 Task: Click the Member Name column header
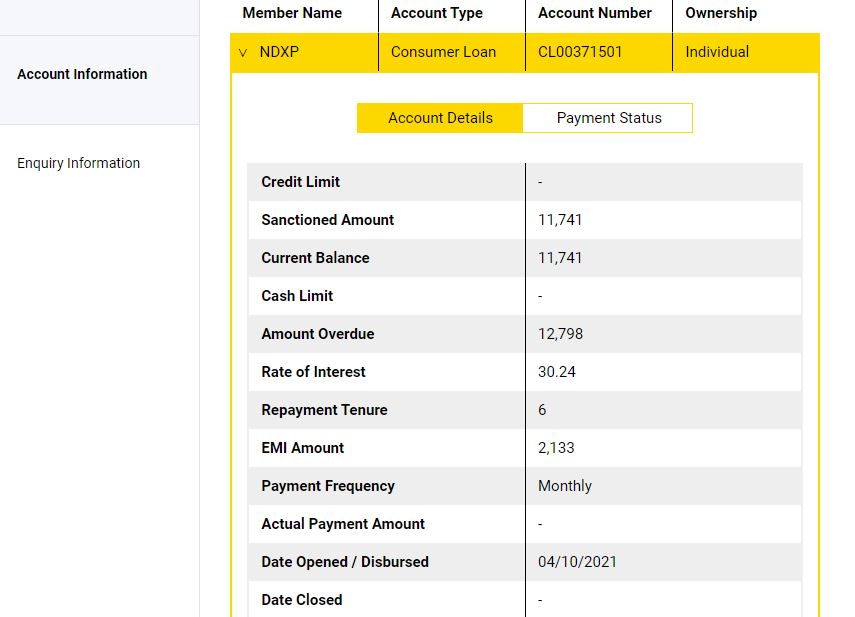point(292,13)
